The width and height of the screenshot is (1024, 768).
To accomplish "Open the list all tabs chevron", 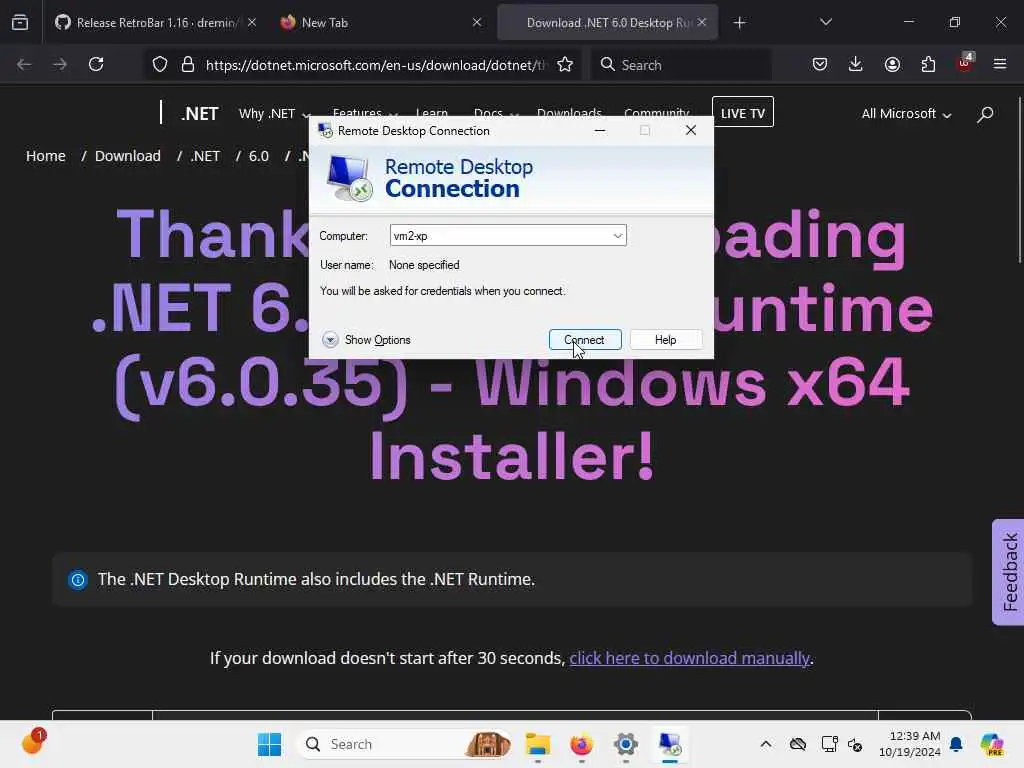I will click(825, 23).
